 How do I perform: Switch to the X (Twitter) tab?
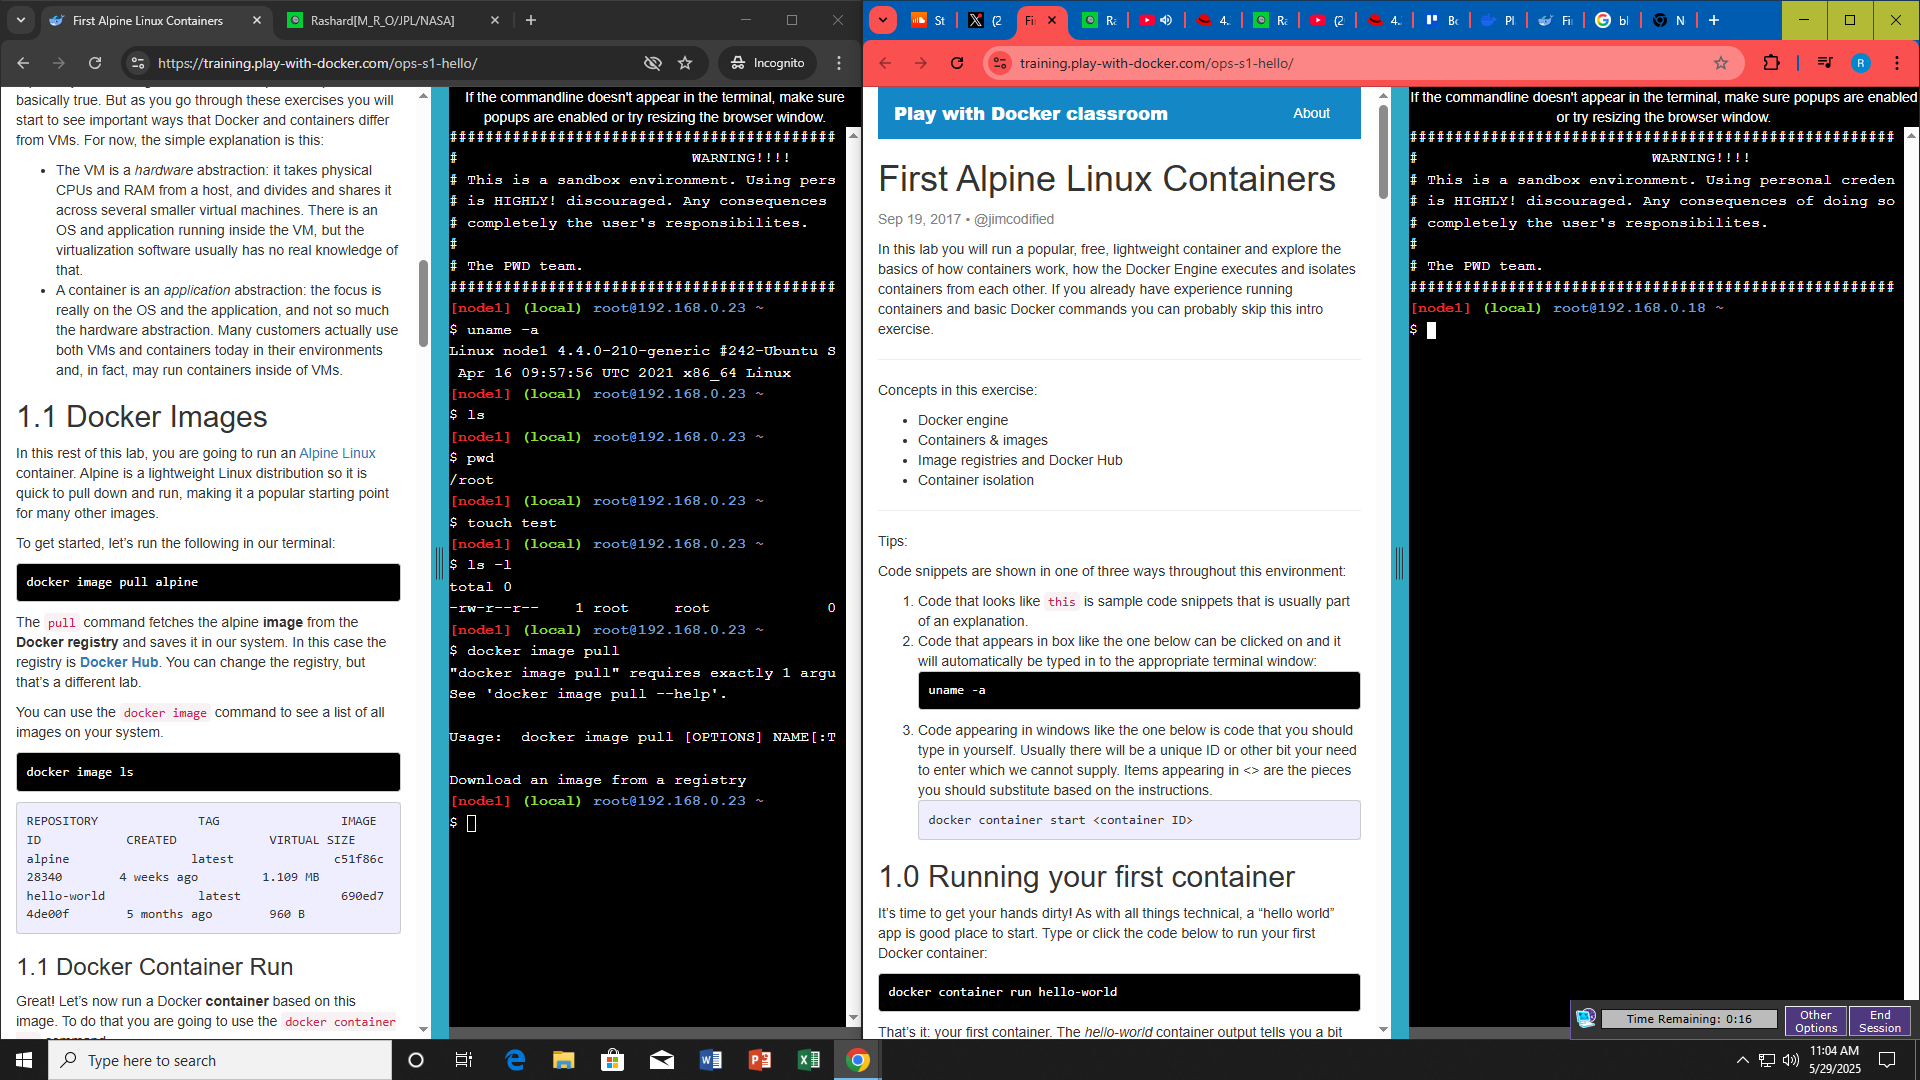pos(985,20)
